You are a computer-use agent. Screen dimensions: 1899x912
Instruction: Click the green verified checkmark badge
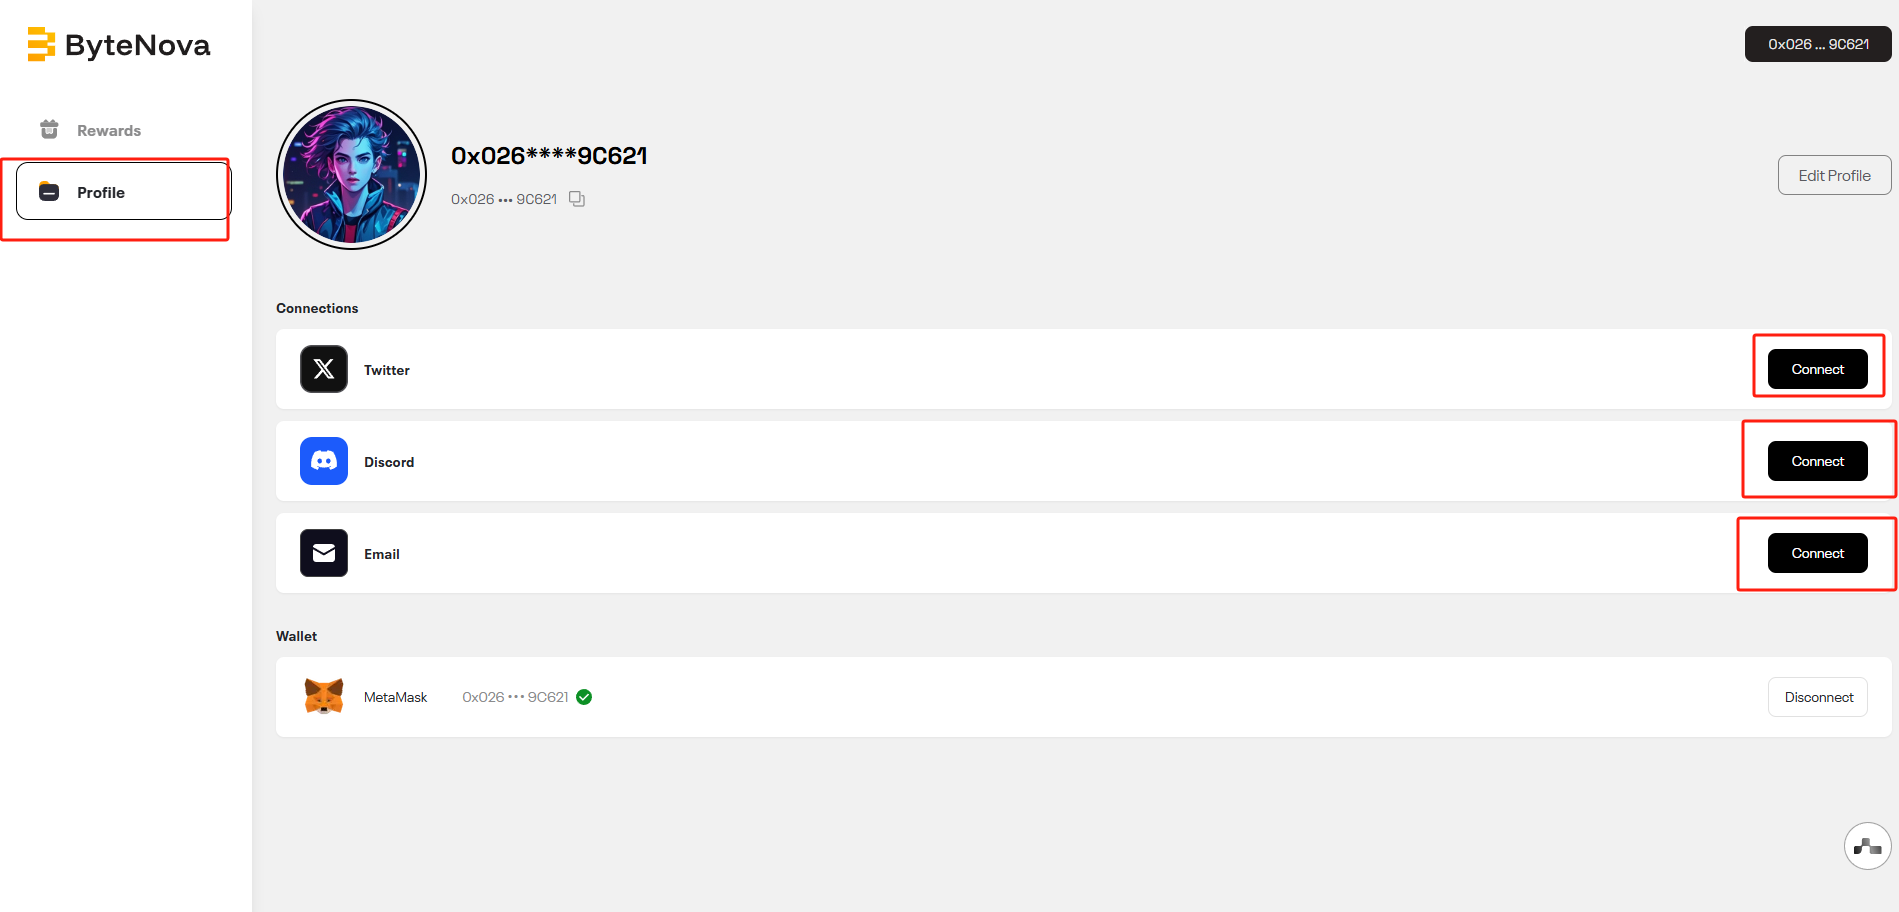pyautogui.click(x=584, y=697)
